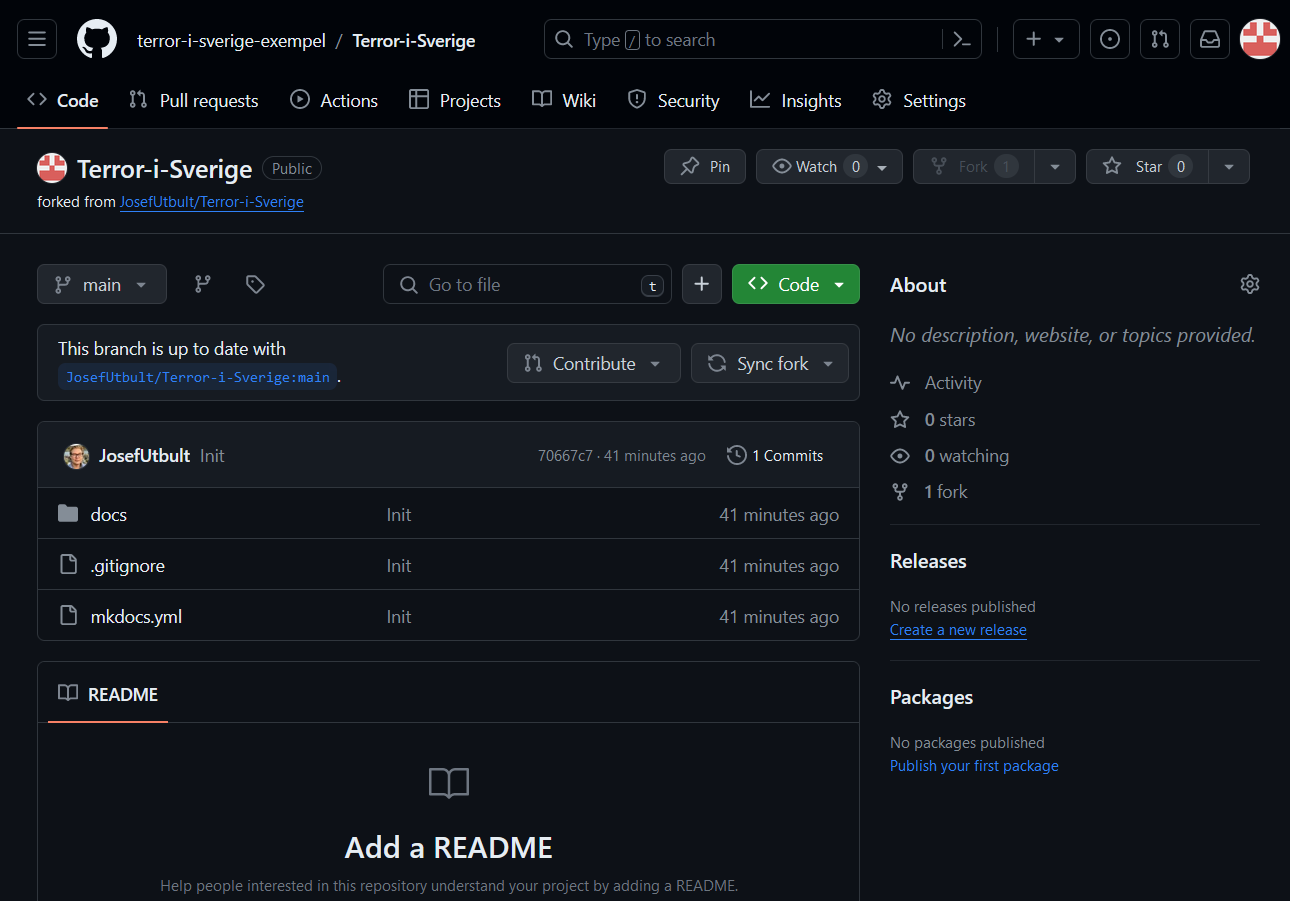Switch to the Code tab
Image resolution: width=1290 pixels, height=901 pixels.
click(63, 100)
